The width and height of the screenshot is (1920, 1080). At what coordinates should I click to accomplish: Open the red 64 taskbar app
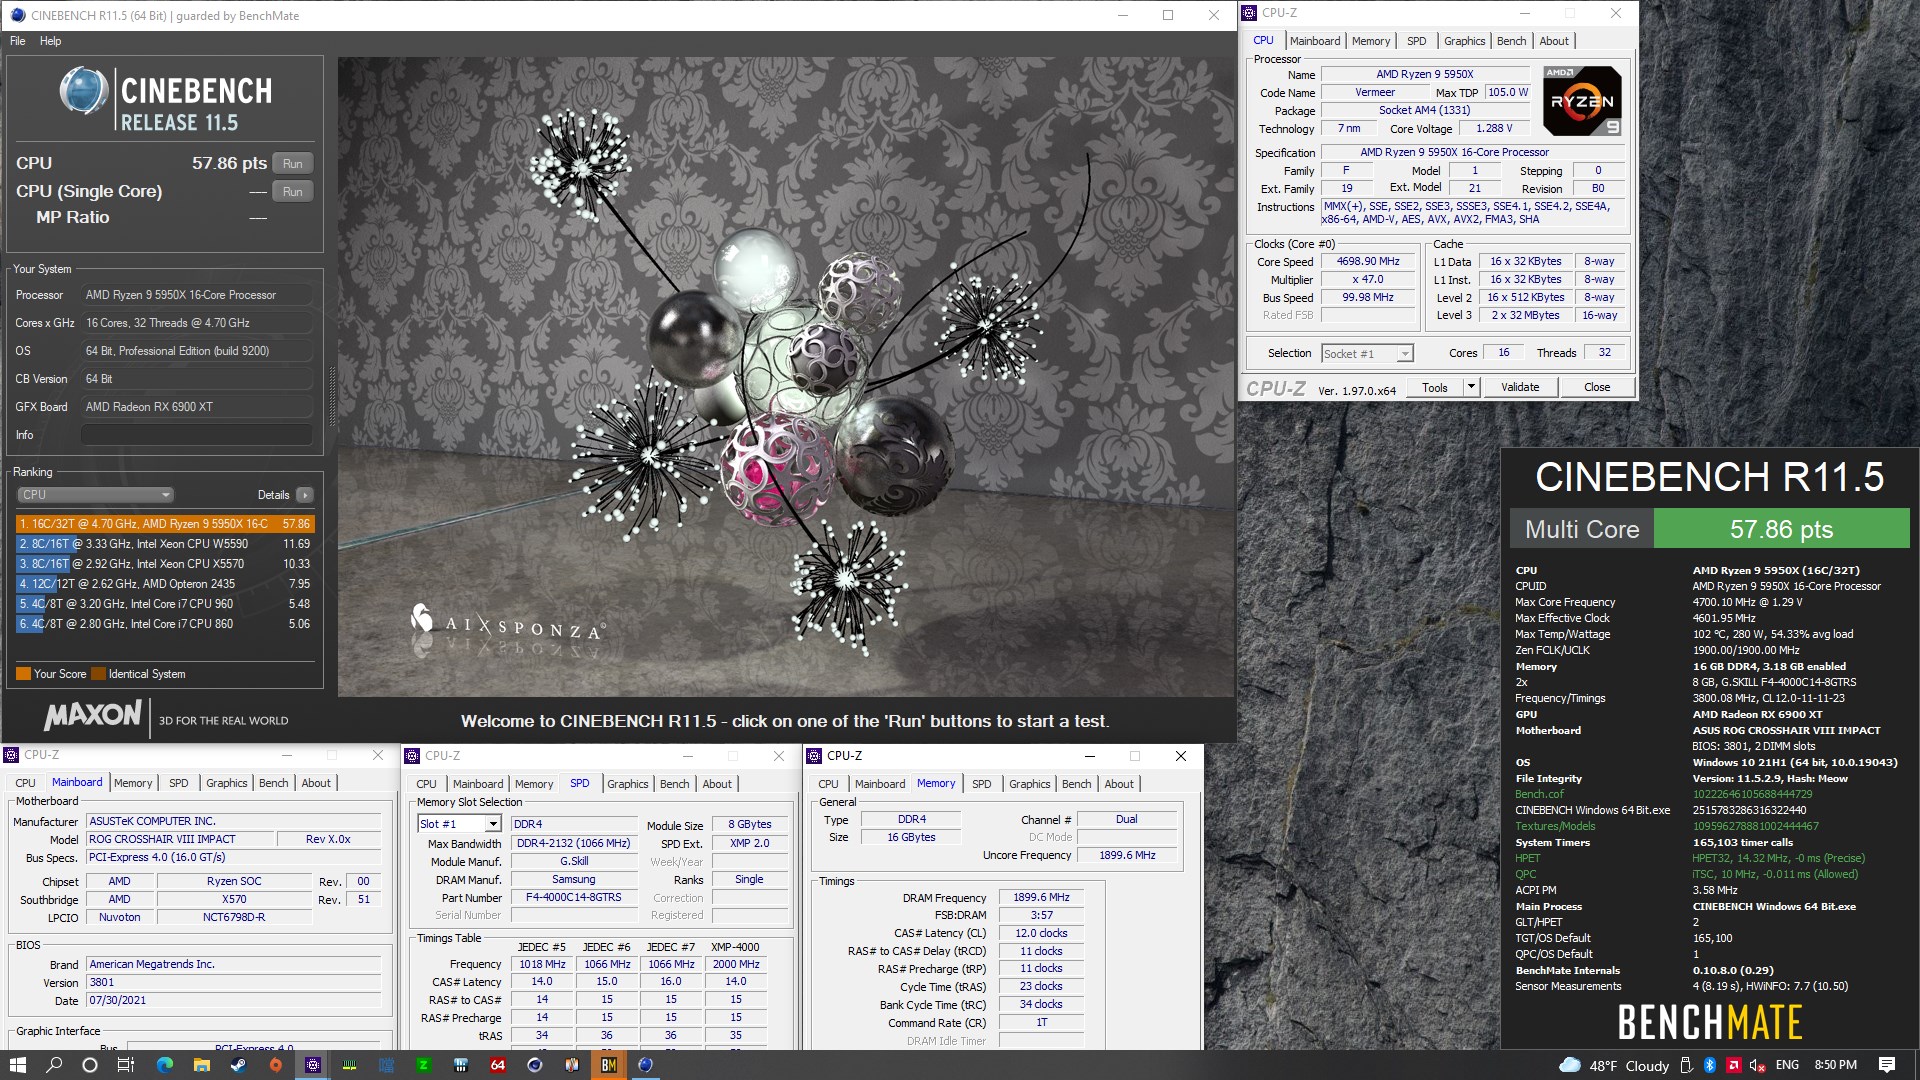[x=497, y=1065]
